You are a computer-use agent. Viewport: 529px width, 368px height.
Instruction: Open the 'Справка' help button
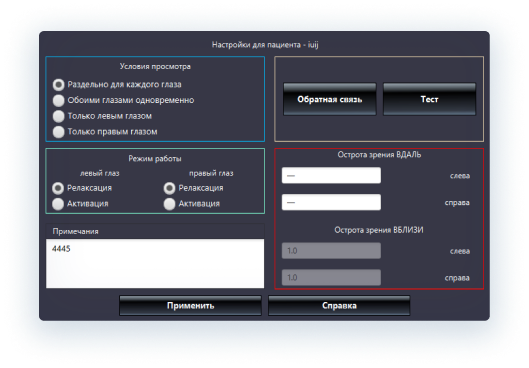click(339, 306)
